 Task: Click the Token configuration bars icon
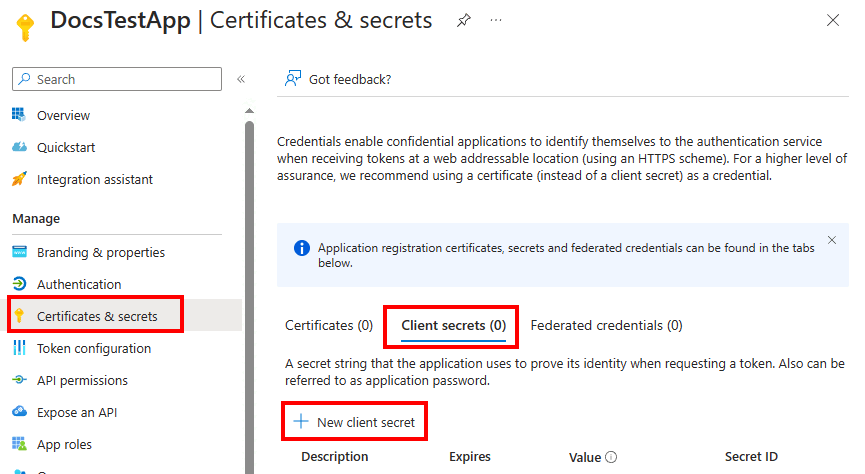pyautogui.click(x=19, y=348)
